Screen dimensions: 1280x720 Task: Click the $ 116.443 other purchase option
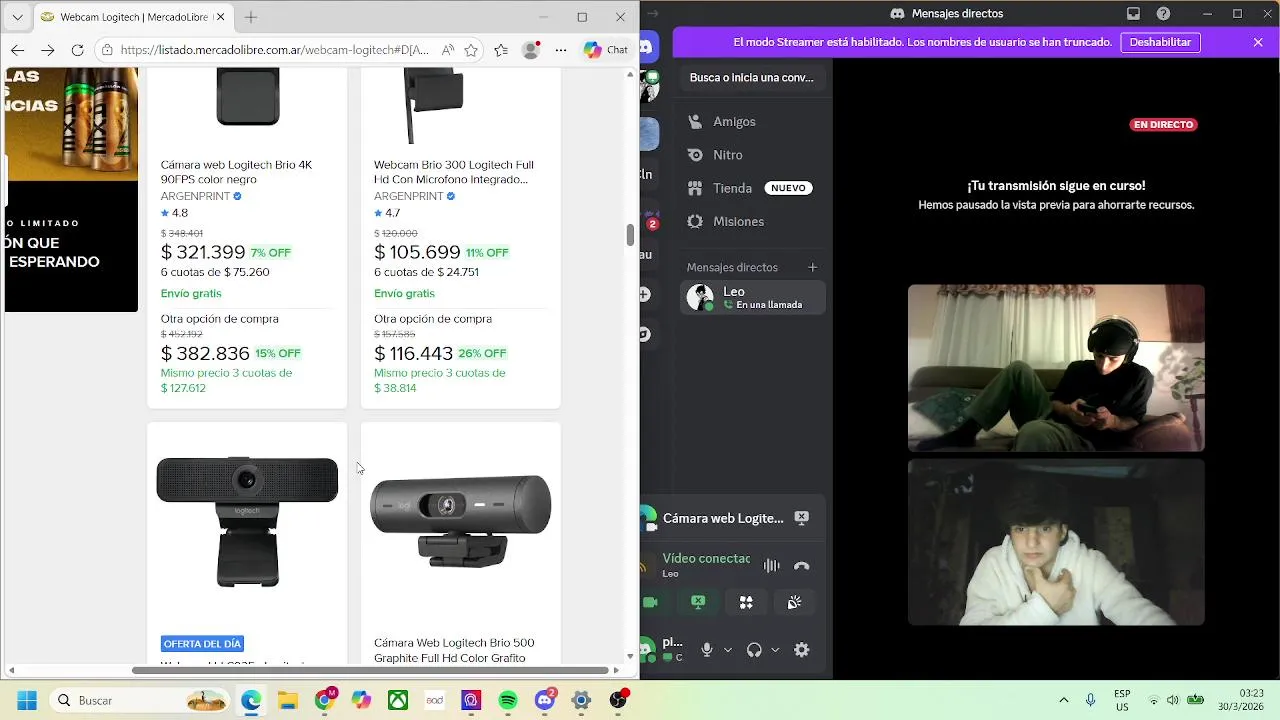414,353
